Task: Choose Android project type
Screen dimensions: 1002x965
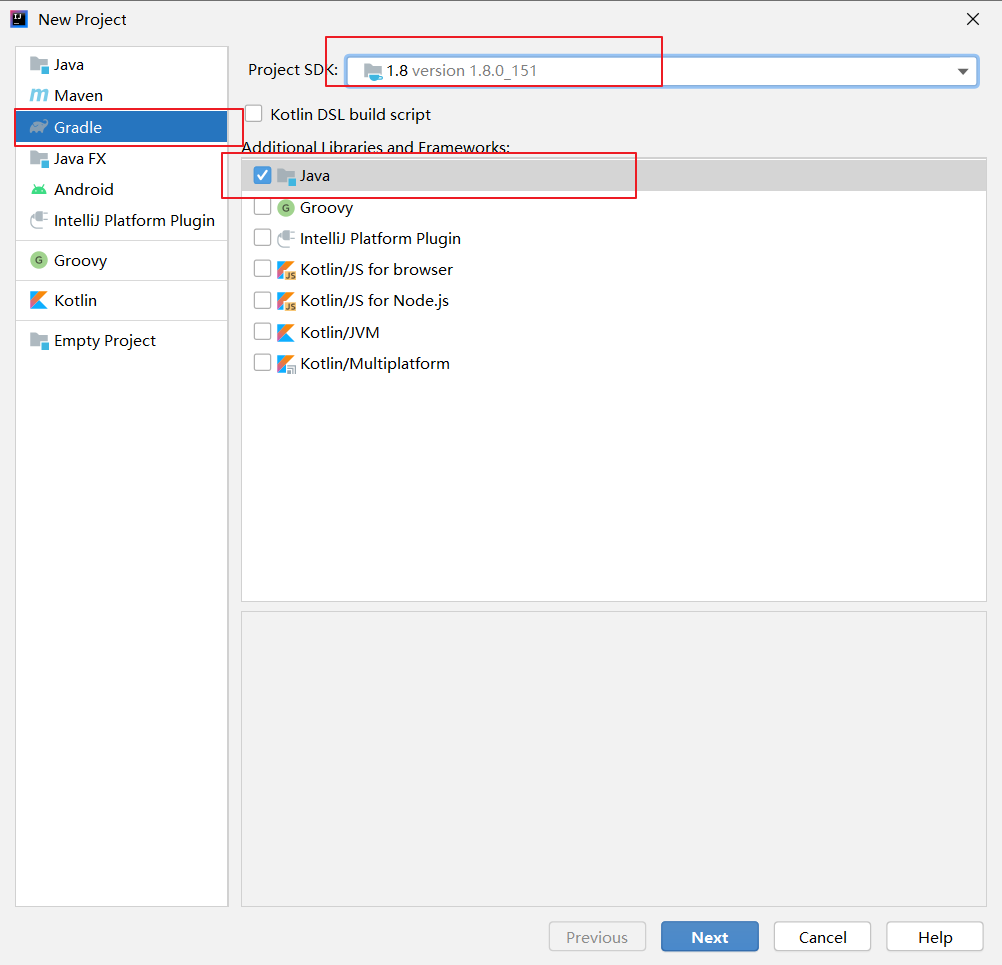Action: coord(121,189)
